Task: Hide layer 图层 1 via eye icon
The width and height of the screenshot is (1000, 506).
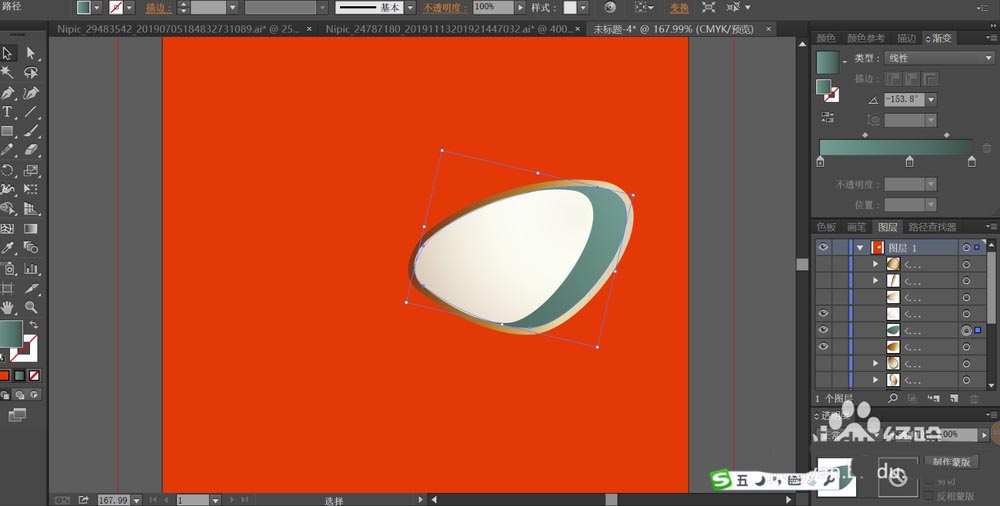Action: point(824,247)
